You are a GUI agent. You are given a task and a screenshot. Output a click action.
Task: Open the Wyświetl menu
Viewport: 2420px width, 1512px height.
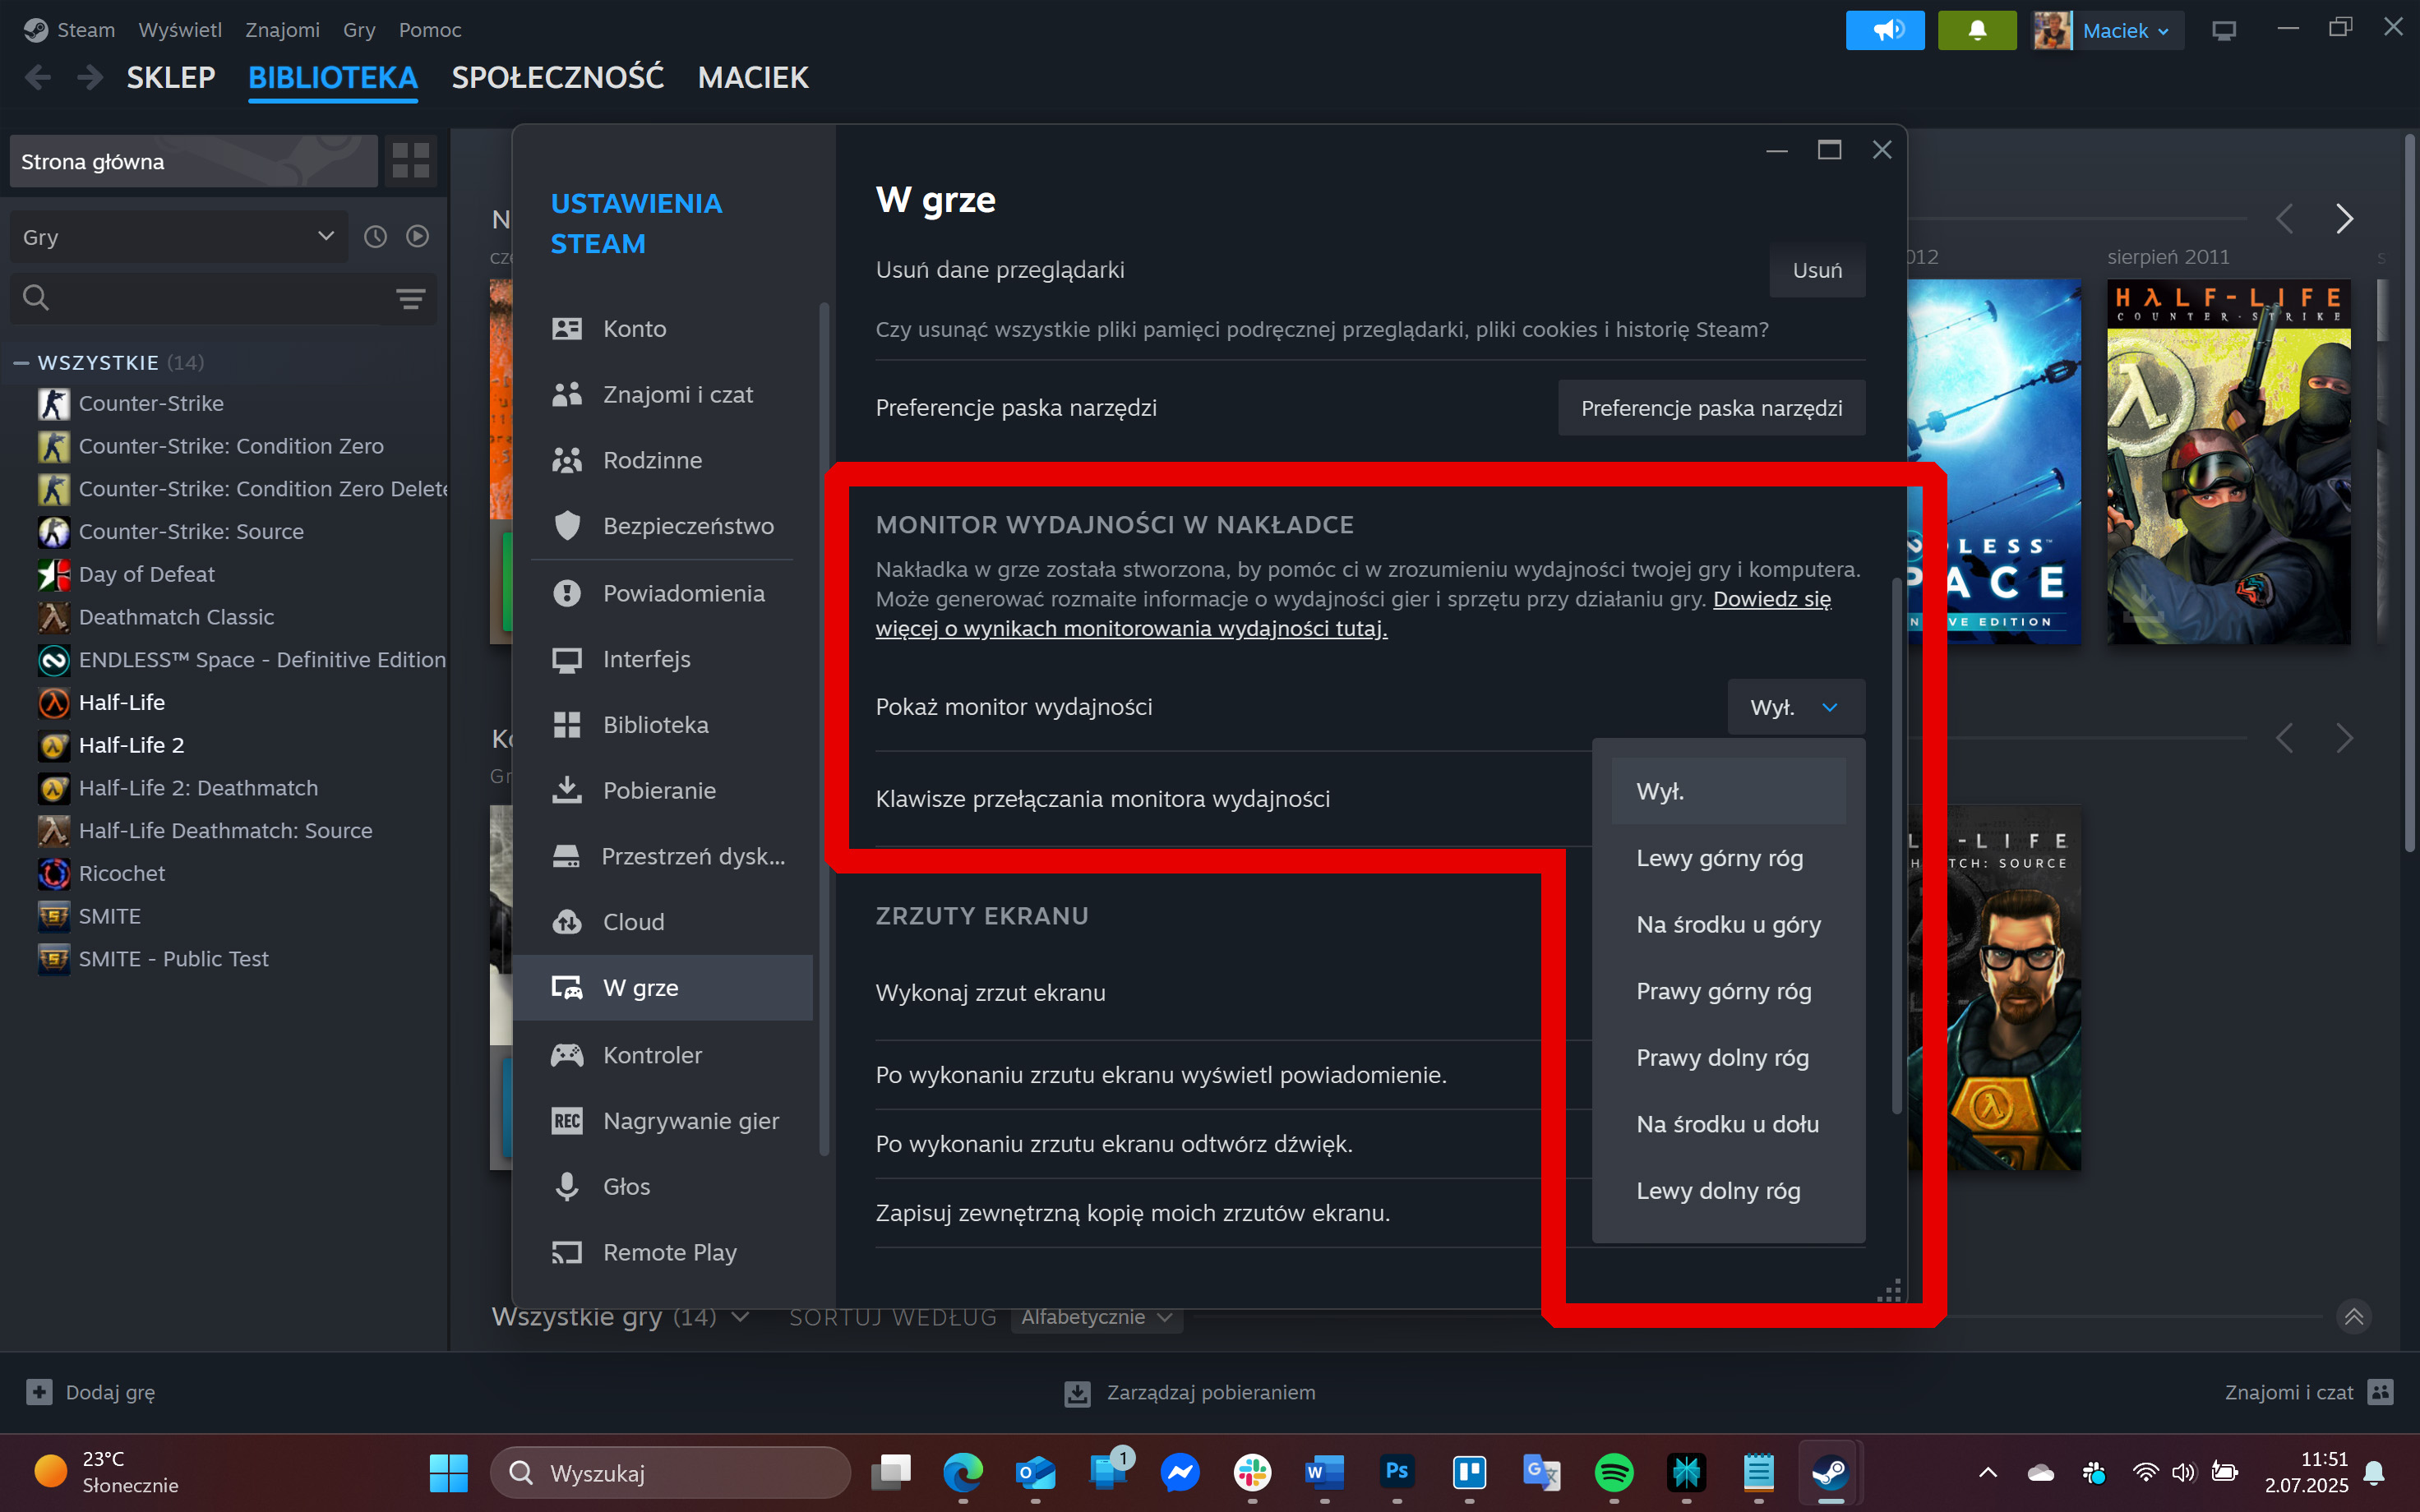(180, 30)
